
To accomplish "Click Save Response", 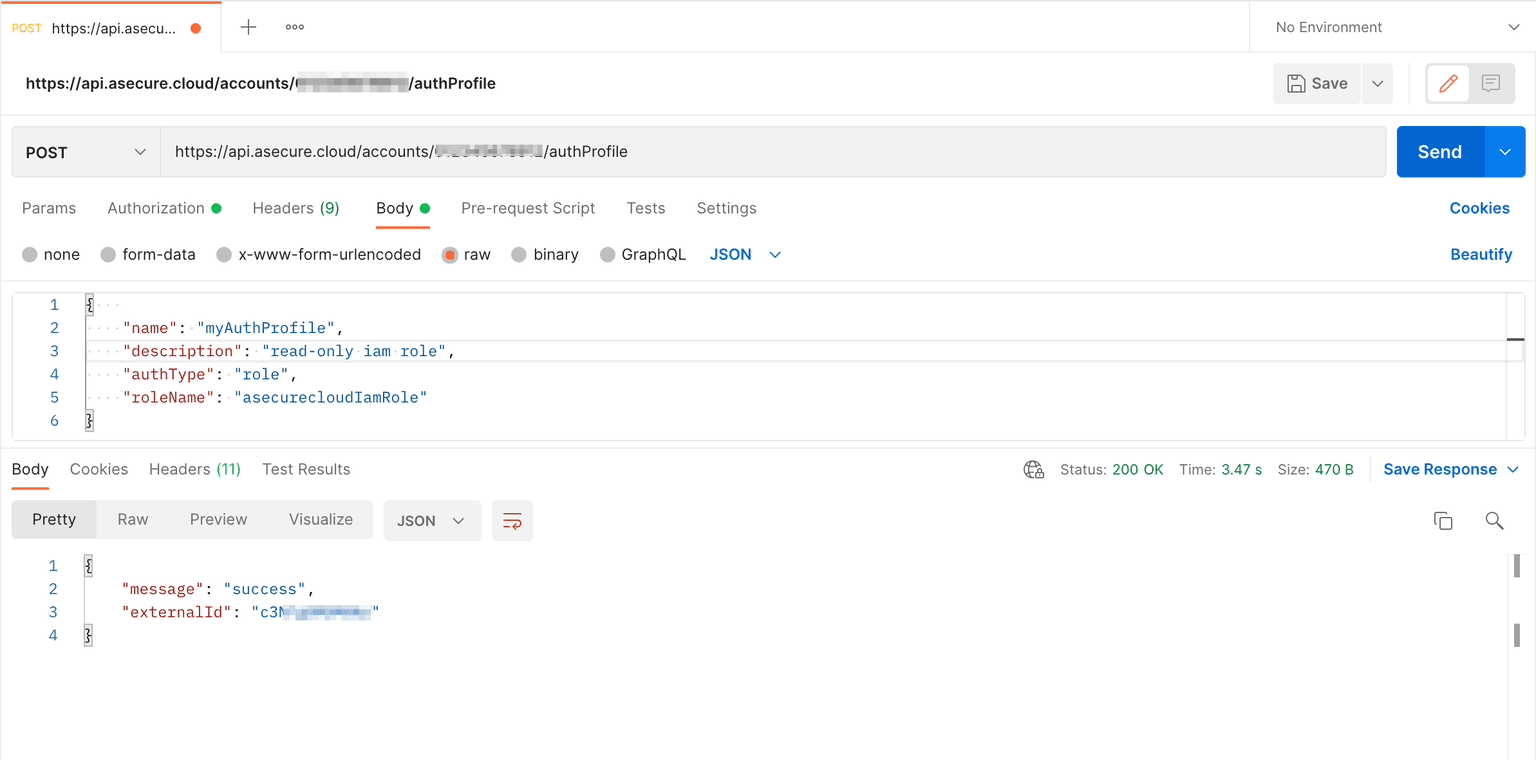I will (x=1440, y=469).
